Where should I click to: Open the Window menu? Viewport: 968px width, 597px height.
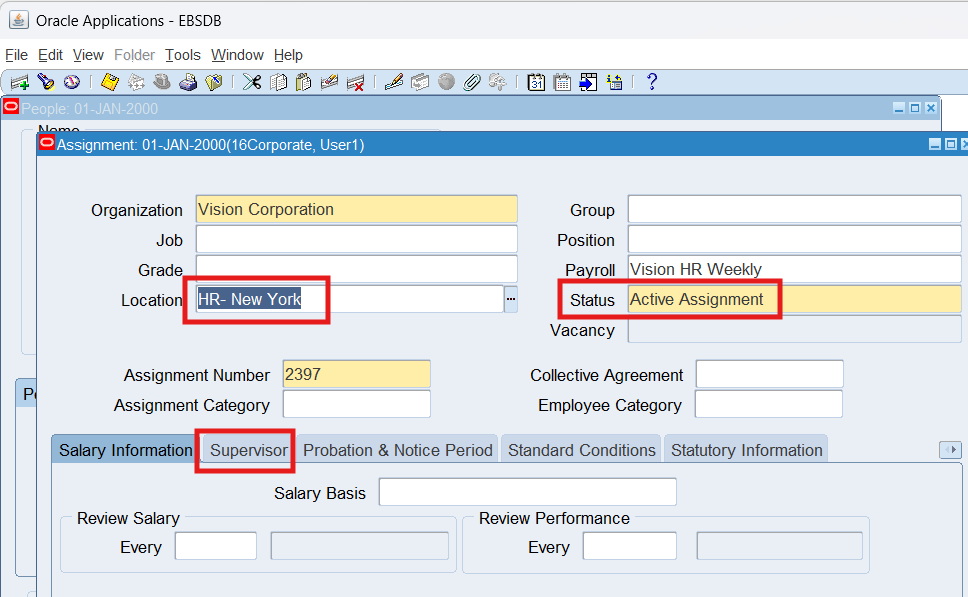pyautogui.click(x=237, y=55)
